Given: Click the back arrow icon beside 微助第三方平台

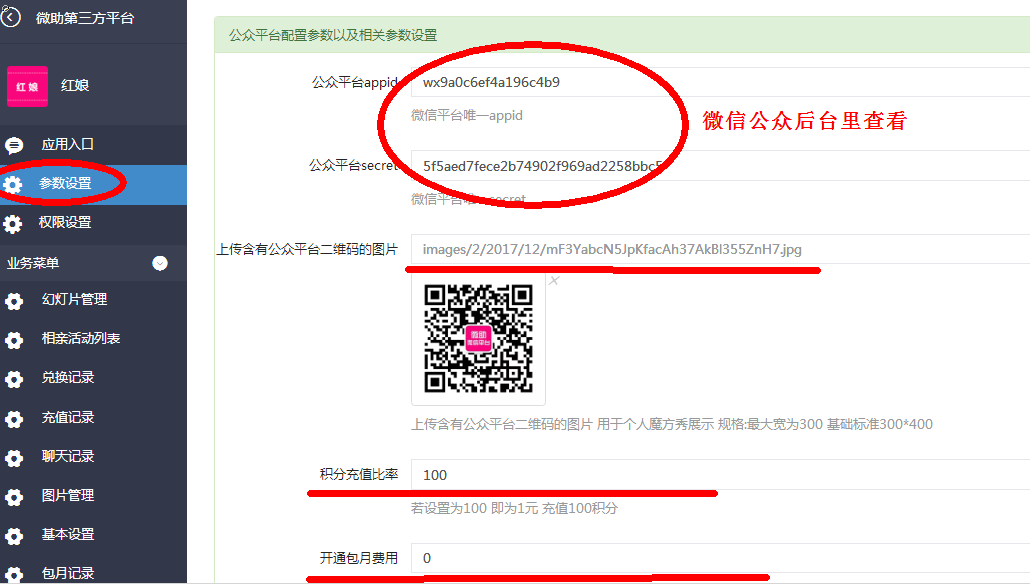Looking at the screenshot, I should coord(11,18).
